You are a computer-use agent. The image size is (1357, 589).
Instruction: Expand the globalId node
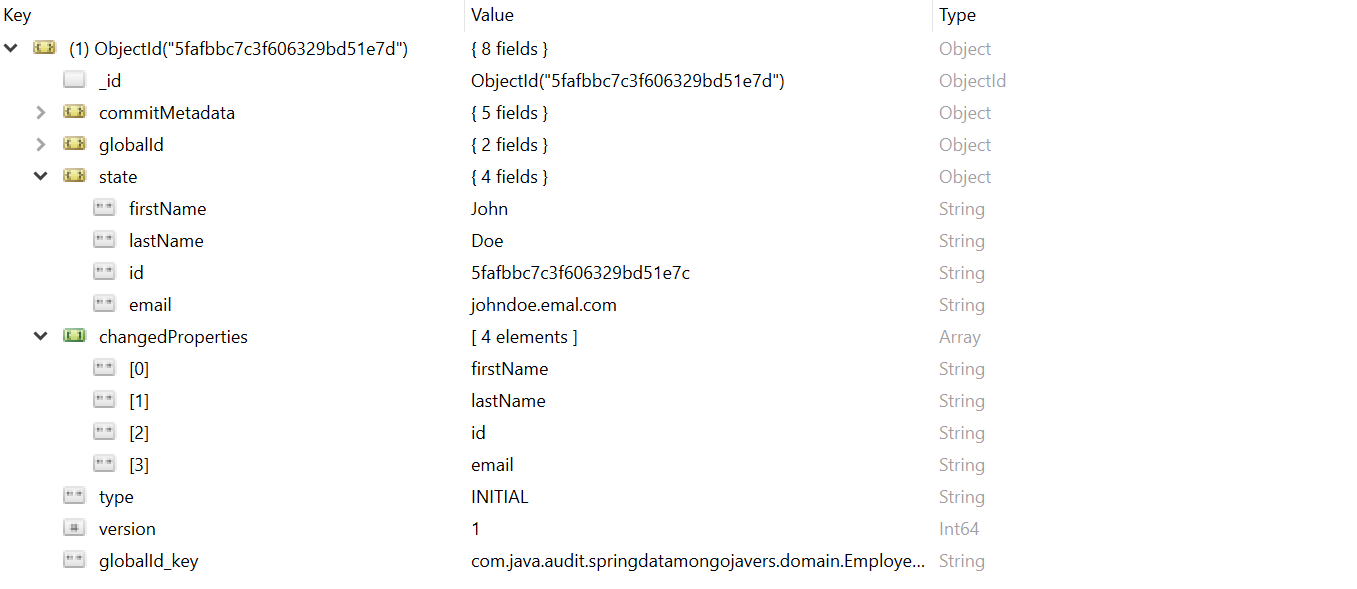41,145
